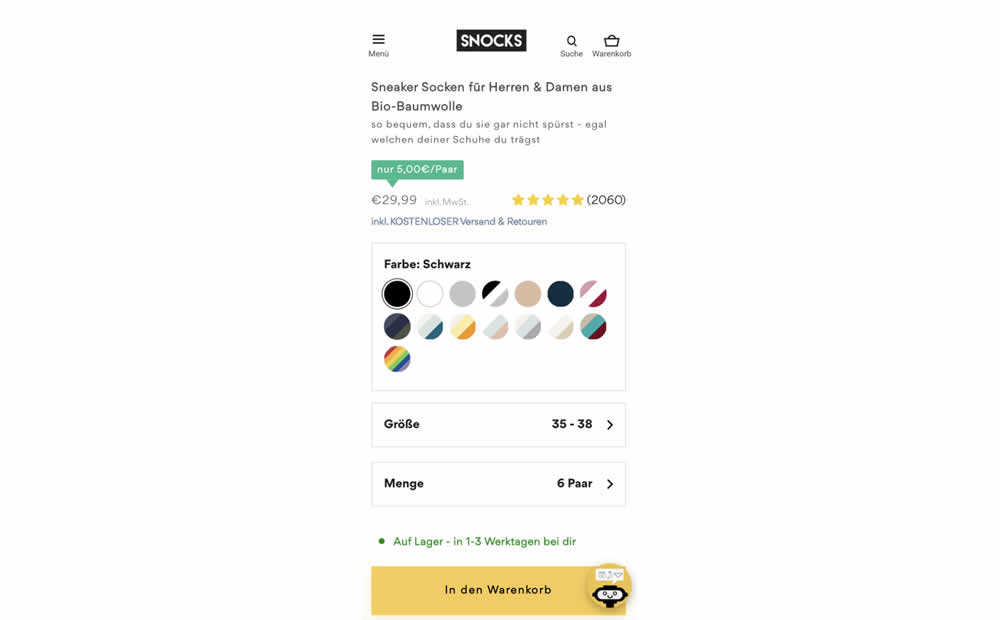Choose the rainbow striped color swatch
The width and height of the screenshot is (1000, 620).
coord(397,359)
